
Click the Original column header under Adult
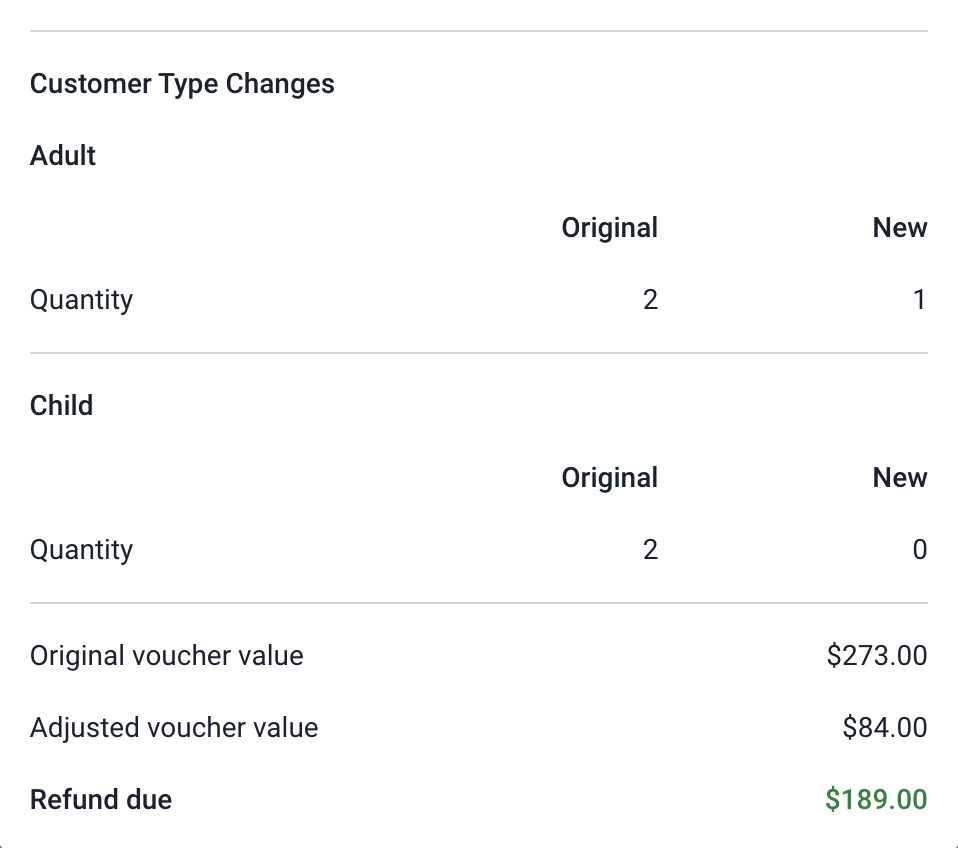pyautogui.click(x=609, y=228)
